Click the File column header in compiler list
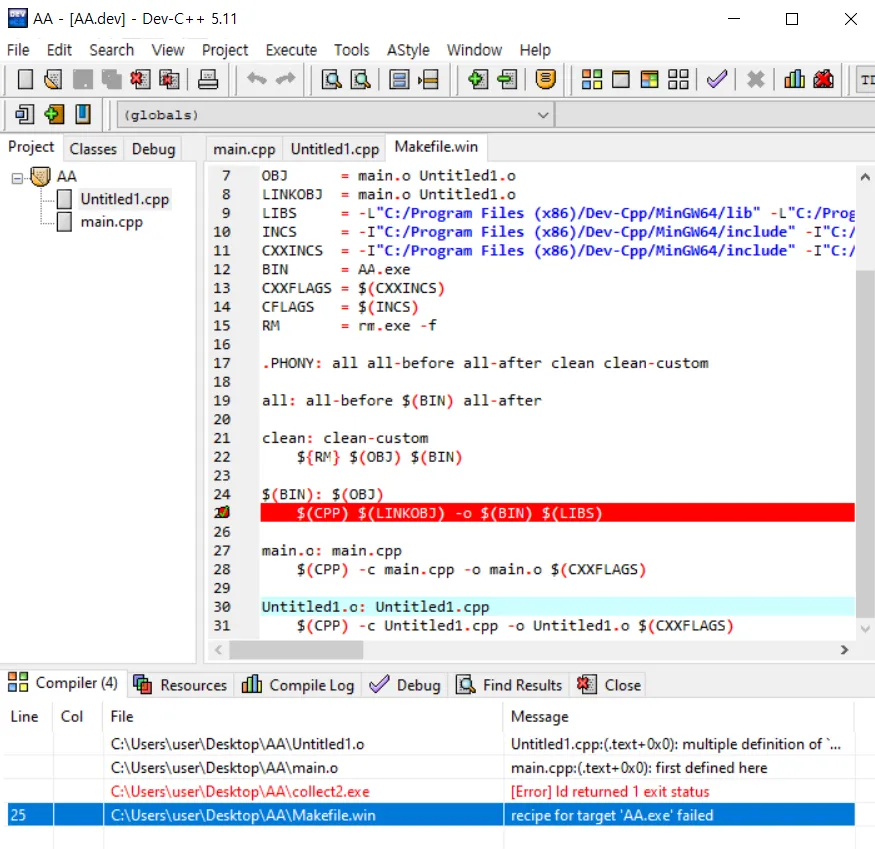This screenshot has width=875, height=849. pos(302,716)
